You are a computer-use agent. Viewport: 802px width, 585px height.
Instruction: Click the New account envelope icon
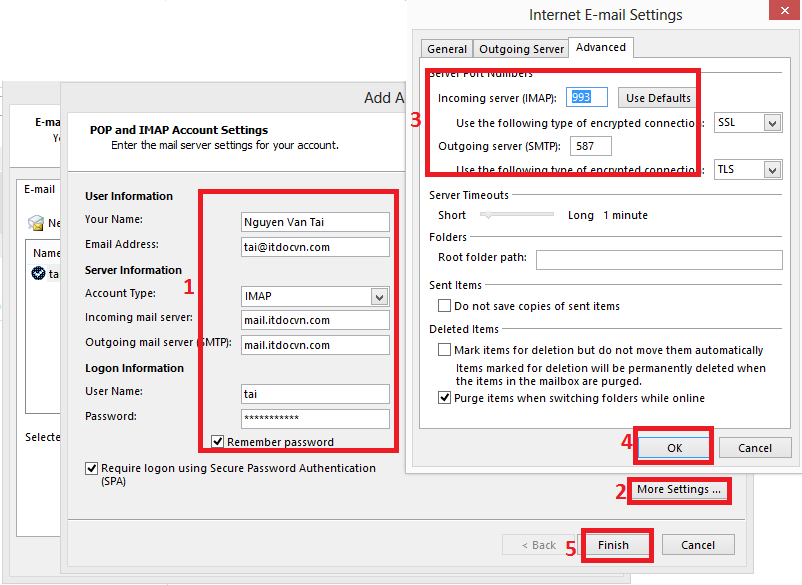37,223
